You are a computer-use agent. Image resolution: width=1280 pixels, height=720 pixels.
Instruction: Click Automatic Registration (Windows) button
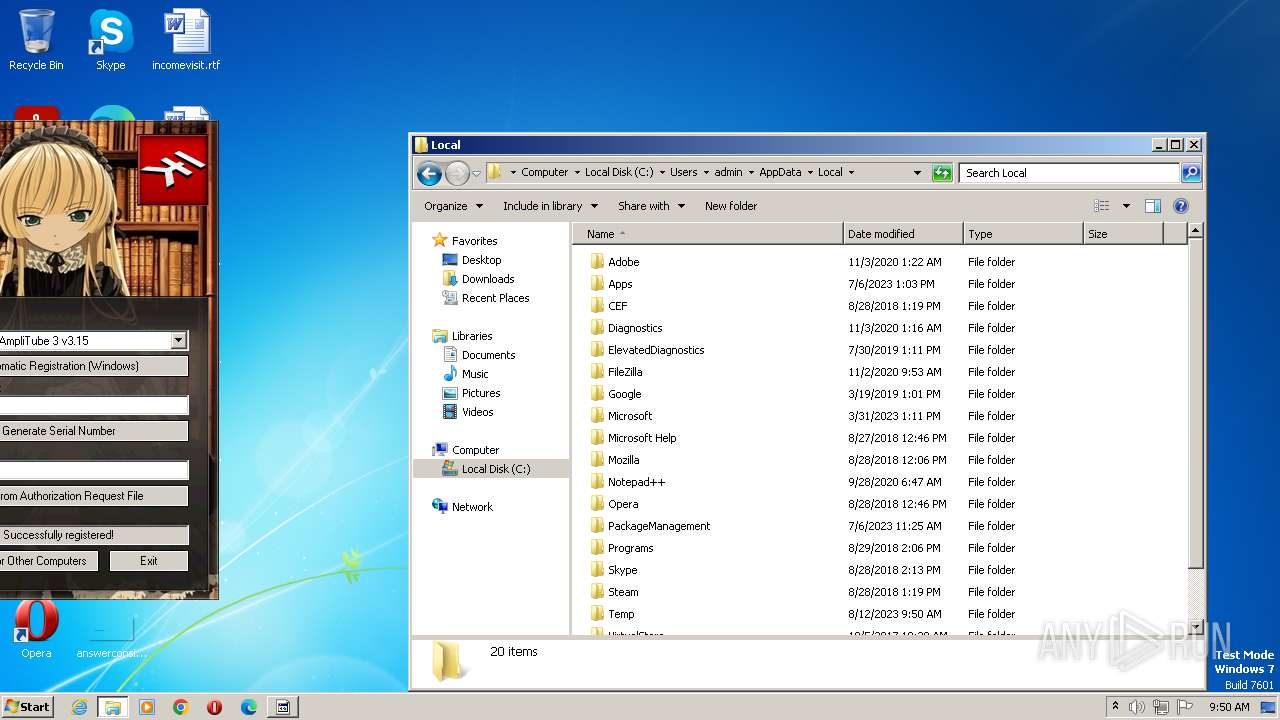93,366
